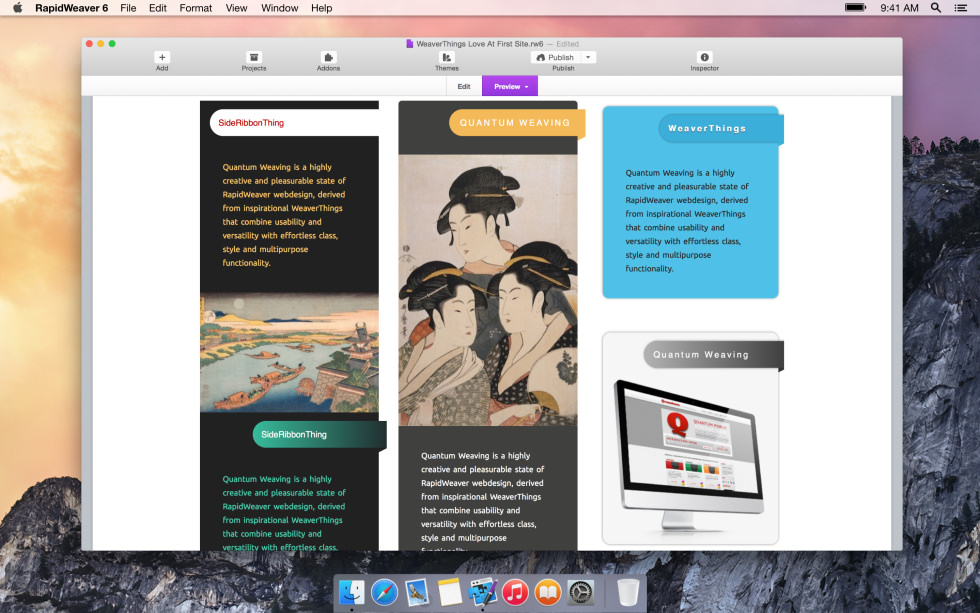The height and width of the screenshot is (613, 980).
Task: Check the battery status icon
Action: click(855, 8)
